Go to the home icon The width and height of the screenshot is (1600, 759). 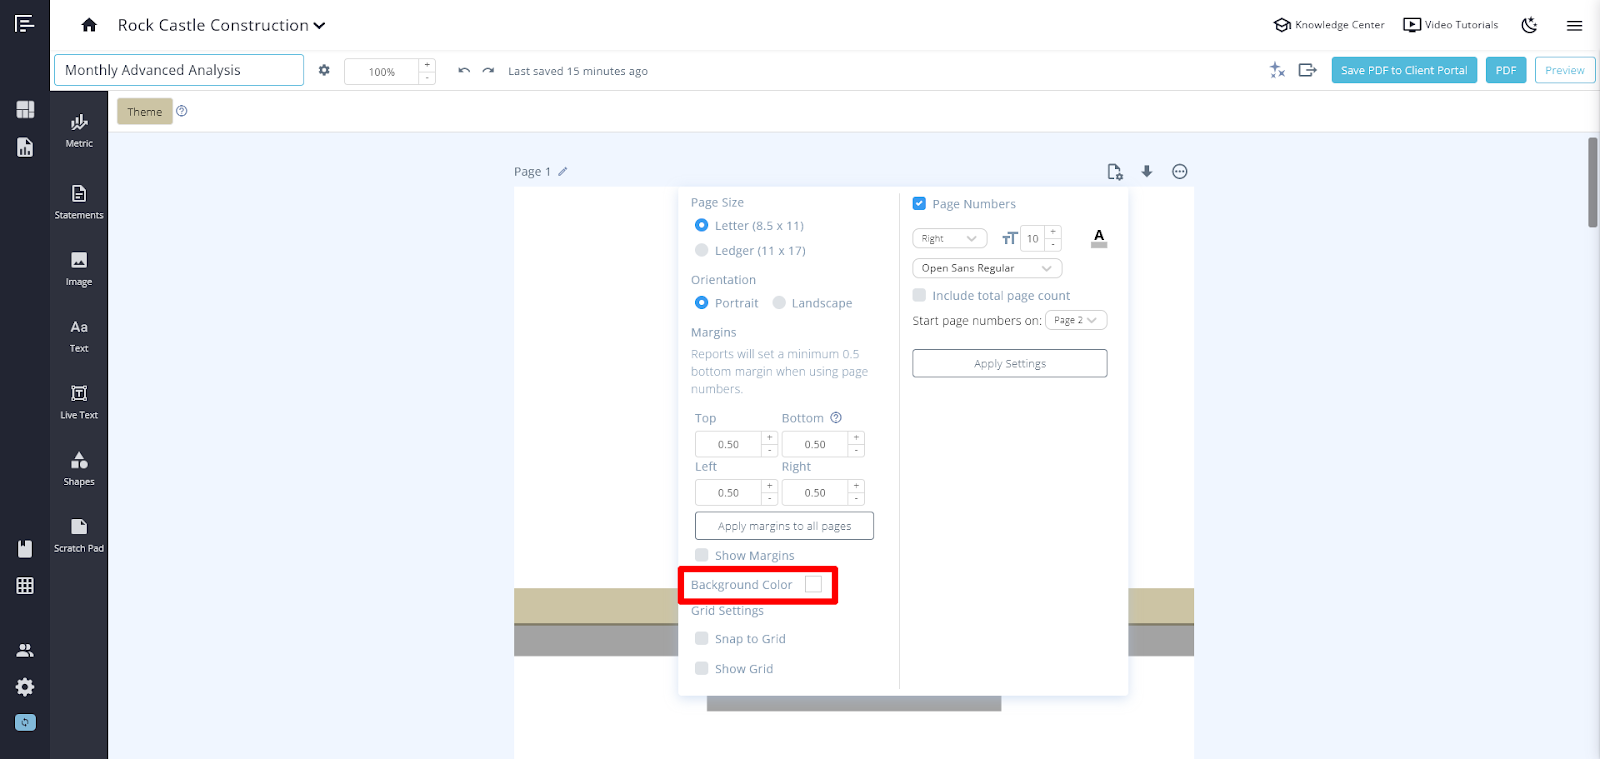(89, 25)
